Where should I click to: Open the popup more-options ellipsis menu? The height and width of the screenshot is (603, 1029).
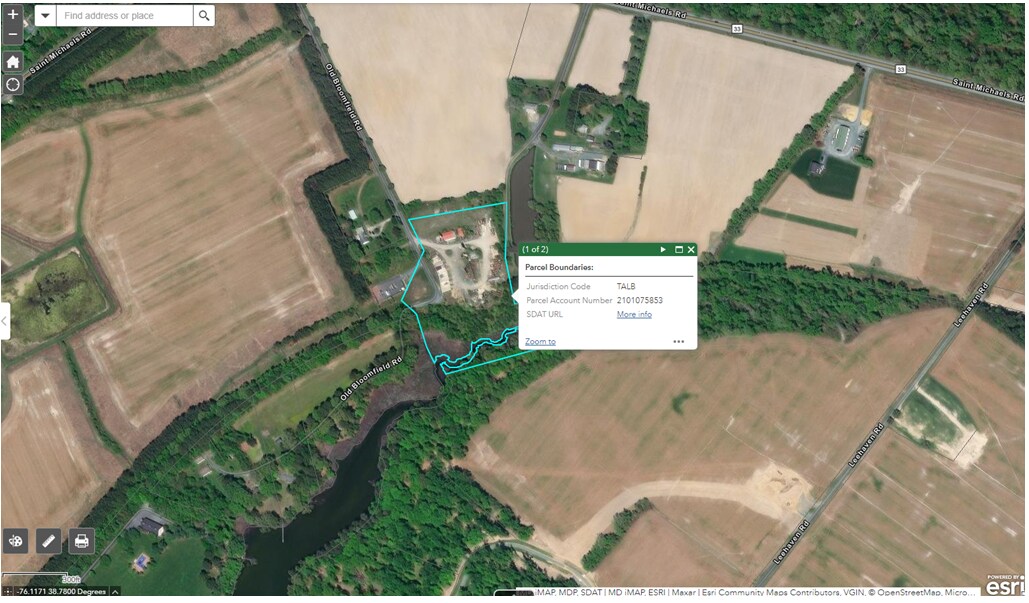[679, 341]
